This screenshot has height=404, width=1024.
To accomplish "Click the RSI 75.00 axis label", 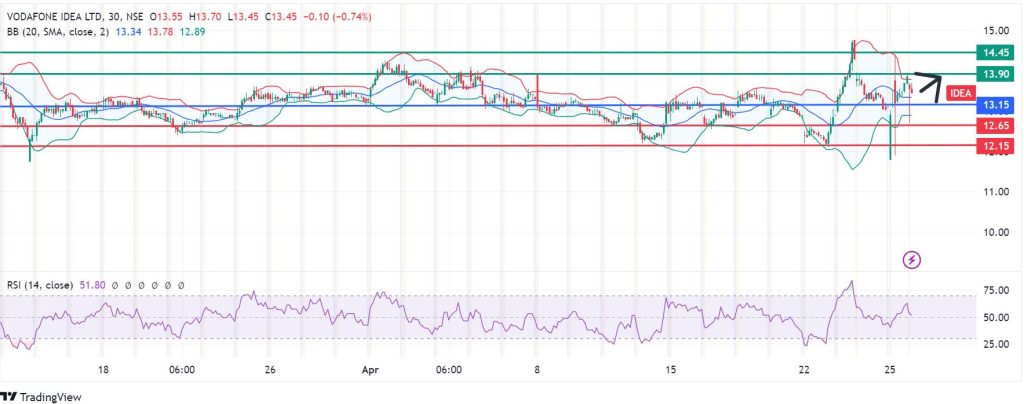I will click(x=995, y=290).
